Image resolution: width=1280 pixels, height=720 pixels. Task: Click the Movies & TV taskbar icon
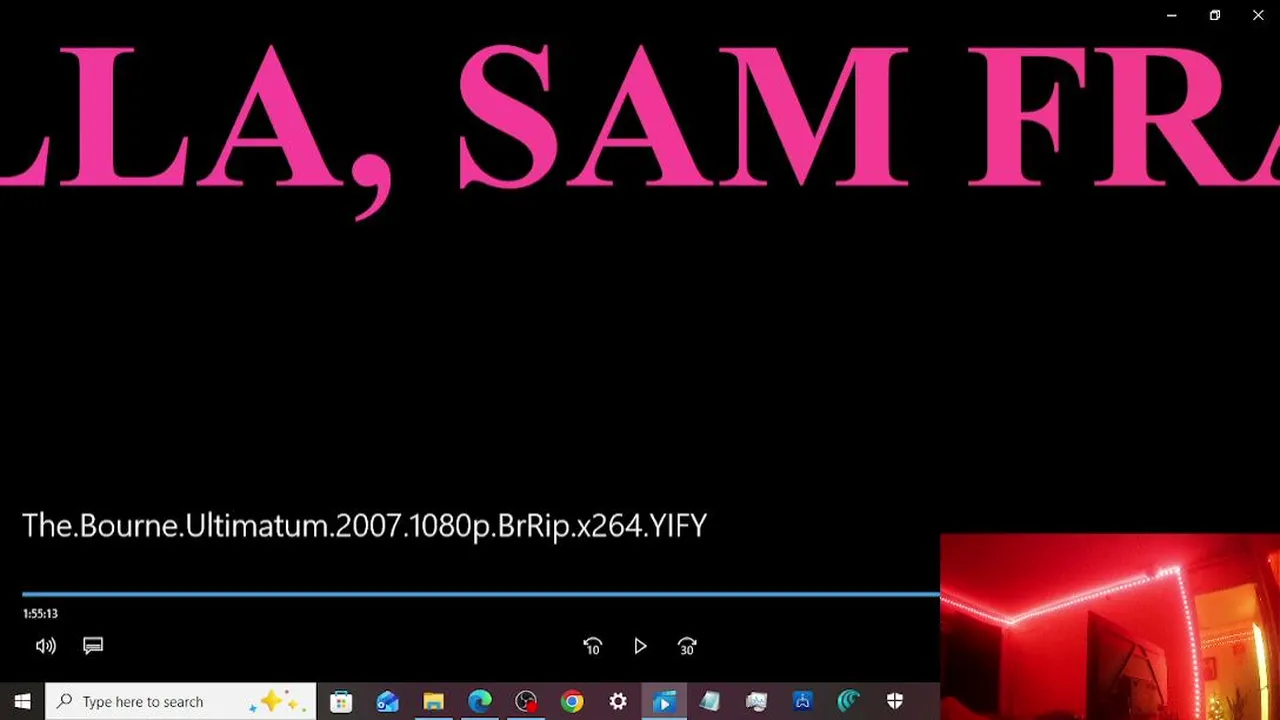point(663,702)
